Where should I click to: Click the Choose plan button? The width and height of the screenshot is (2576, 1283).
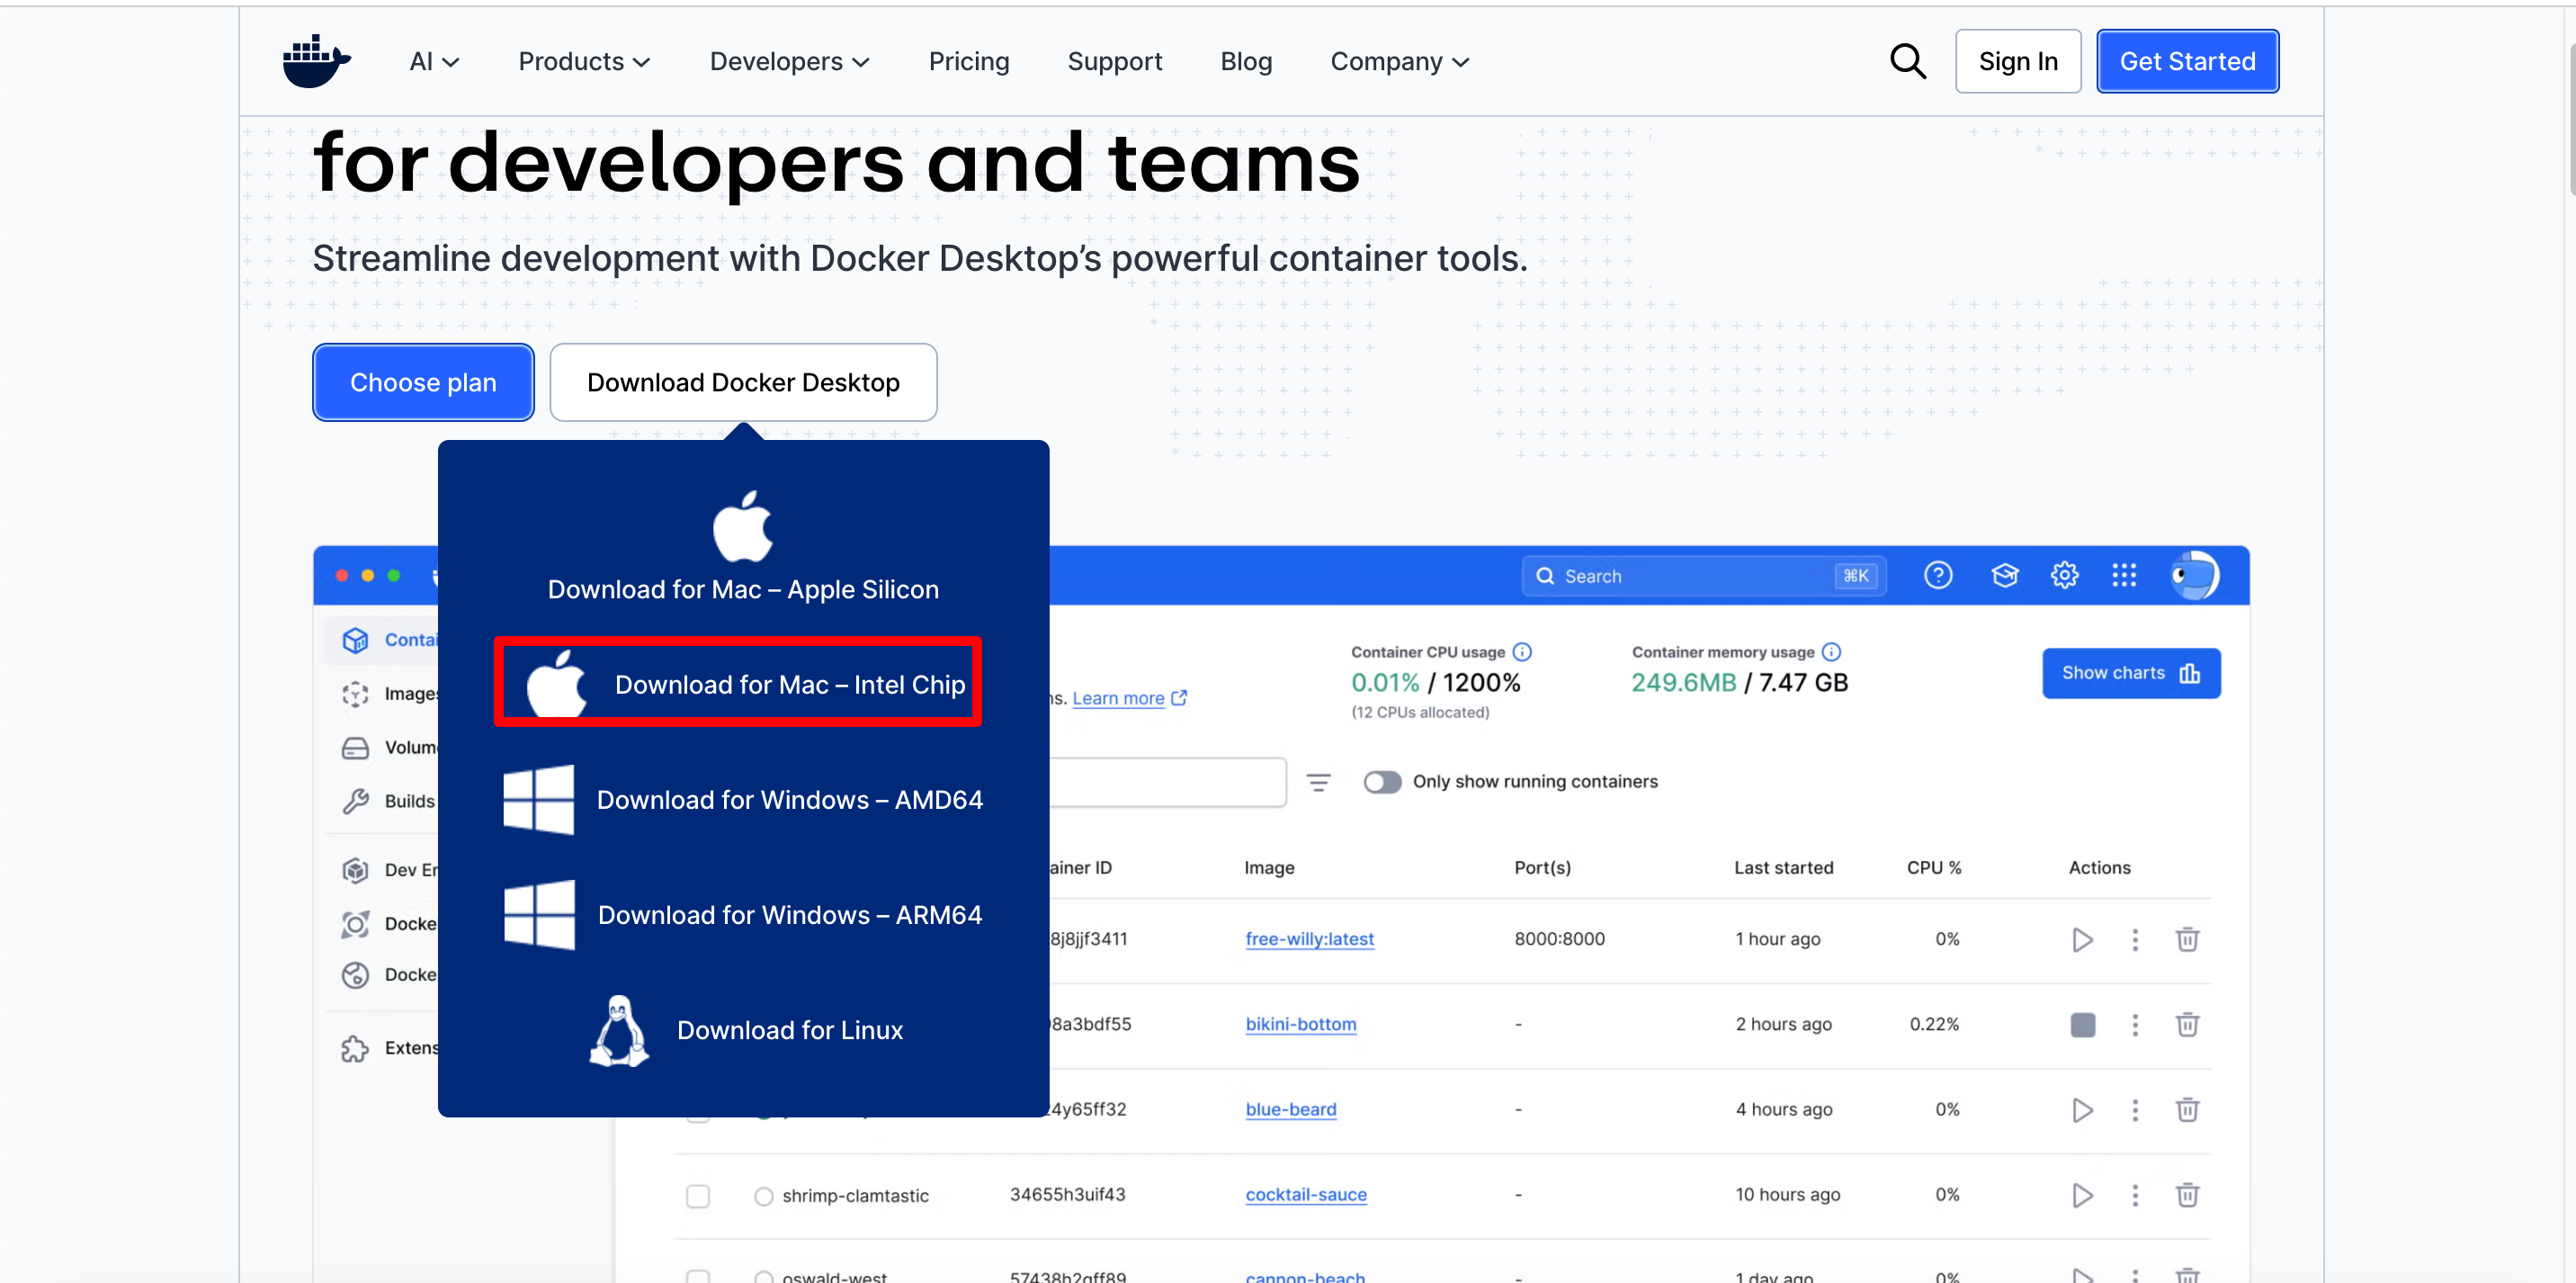click(x=423, y=382)
